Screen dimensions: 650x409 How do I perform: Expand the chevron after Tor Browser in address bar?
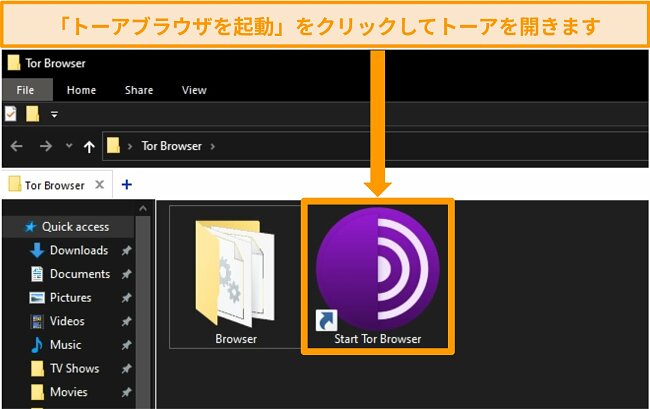[x=213, y=146]
